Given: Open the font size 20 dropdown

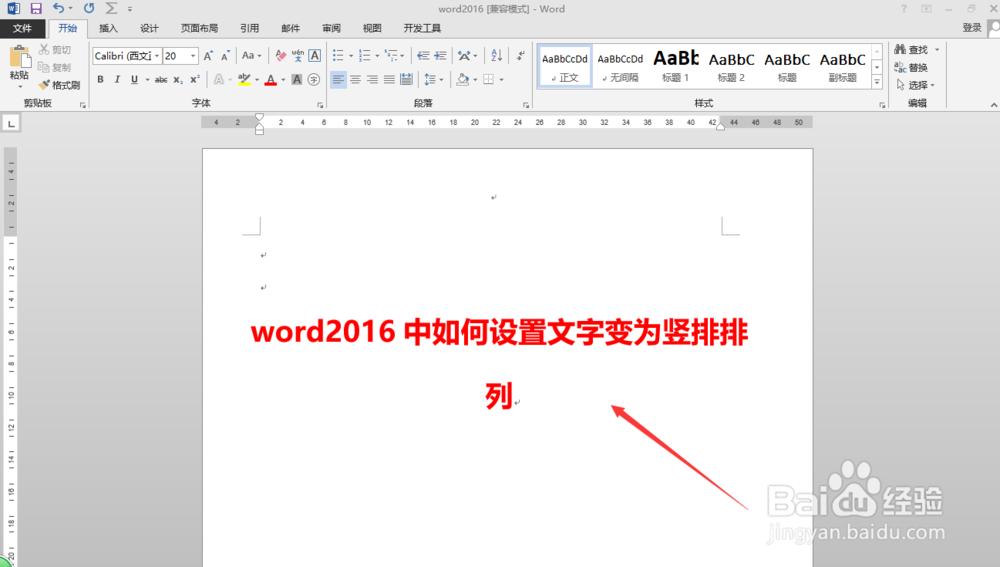Looking at the screenshot, I should pyautogui.click(x=193, y=56).
